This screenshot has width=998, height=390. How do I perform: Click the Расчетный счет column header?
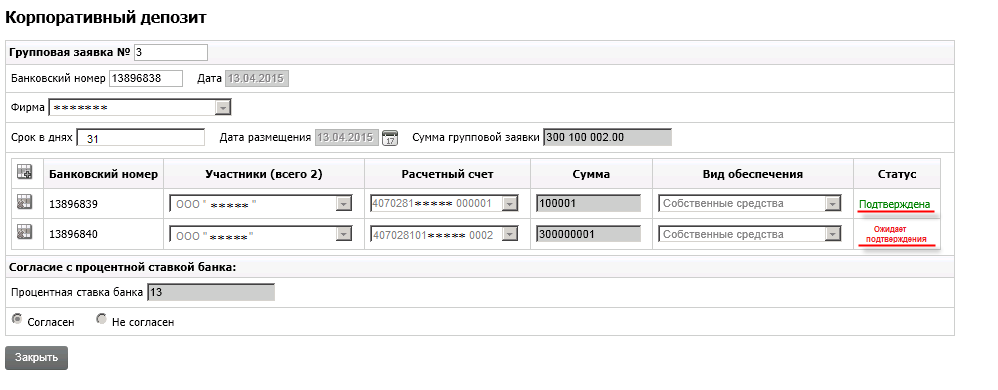coord(447,174)
